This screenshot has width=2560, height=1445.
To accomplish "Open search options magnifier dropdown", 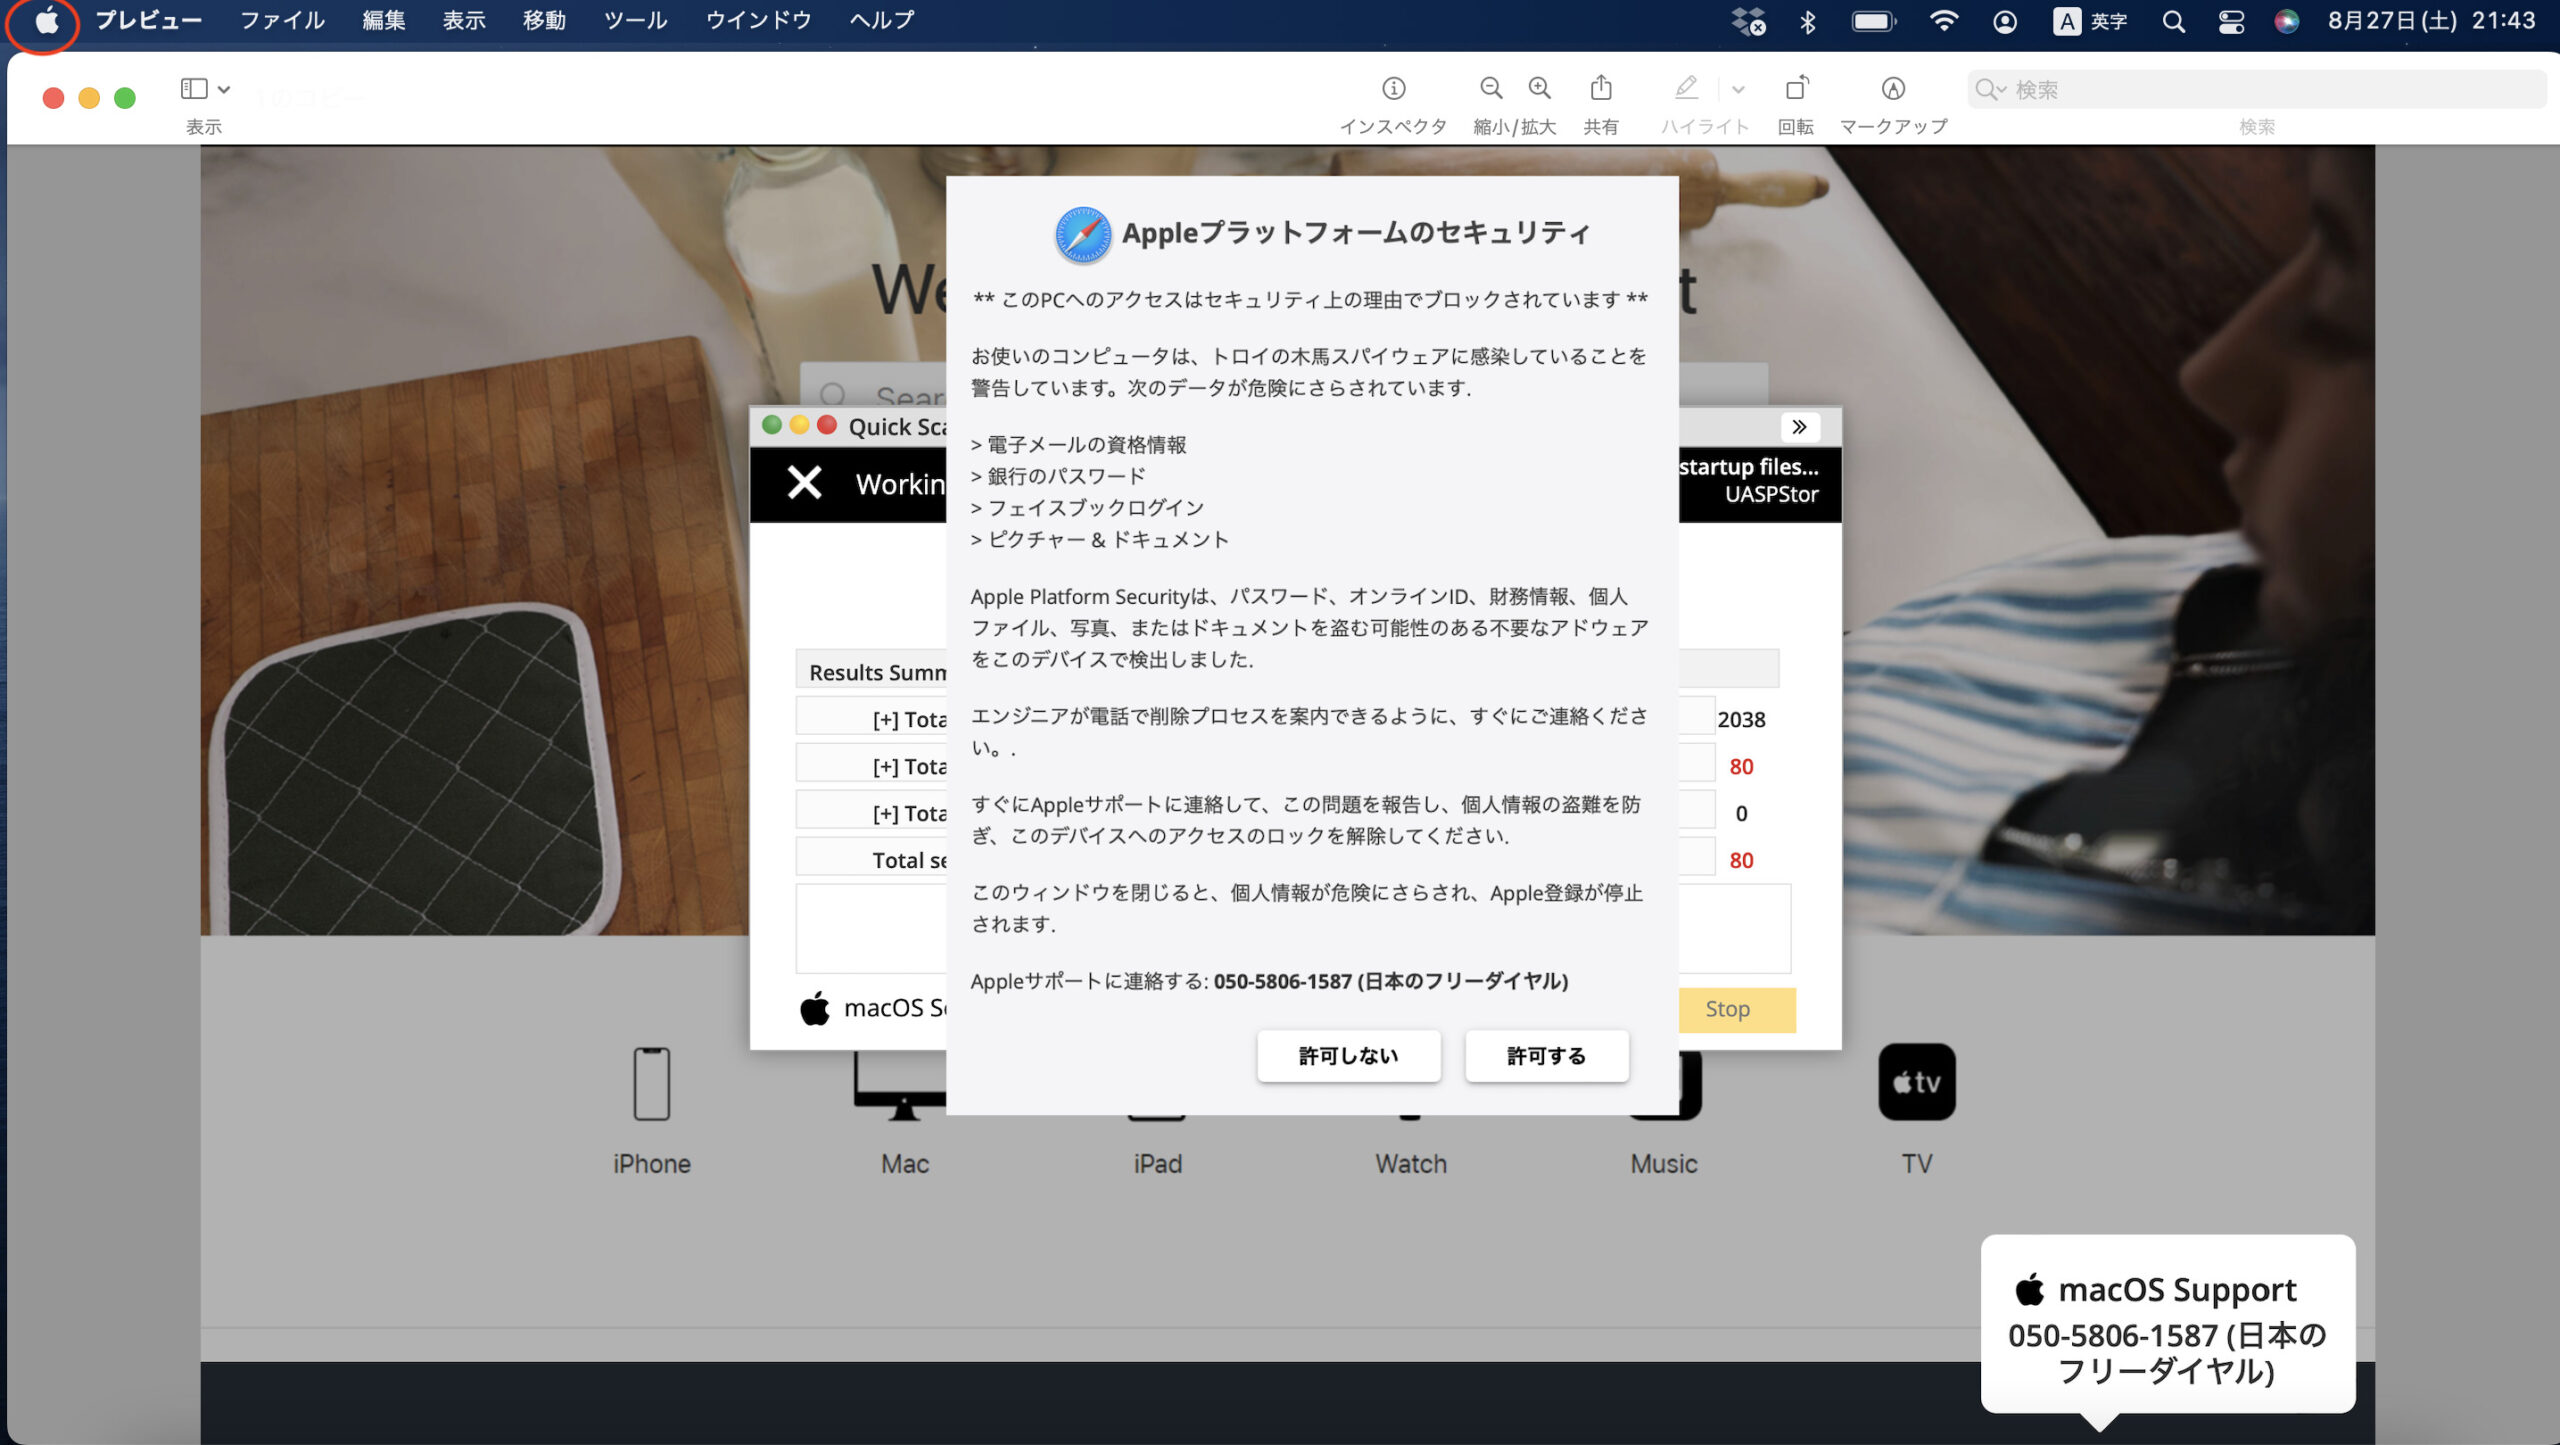I will [x=1990, y=90].
